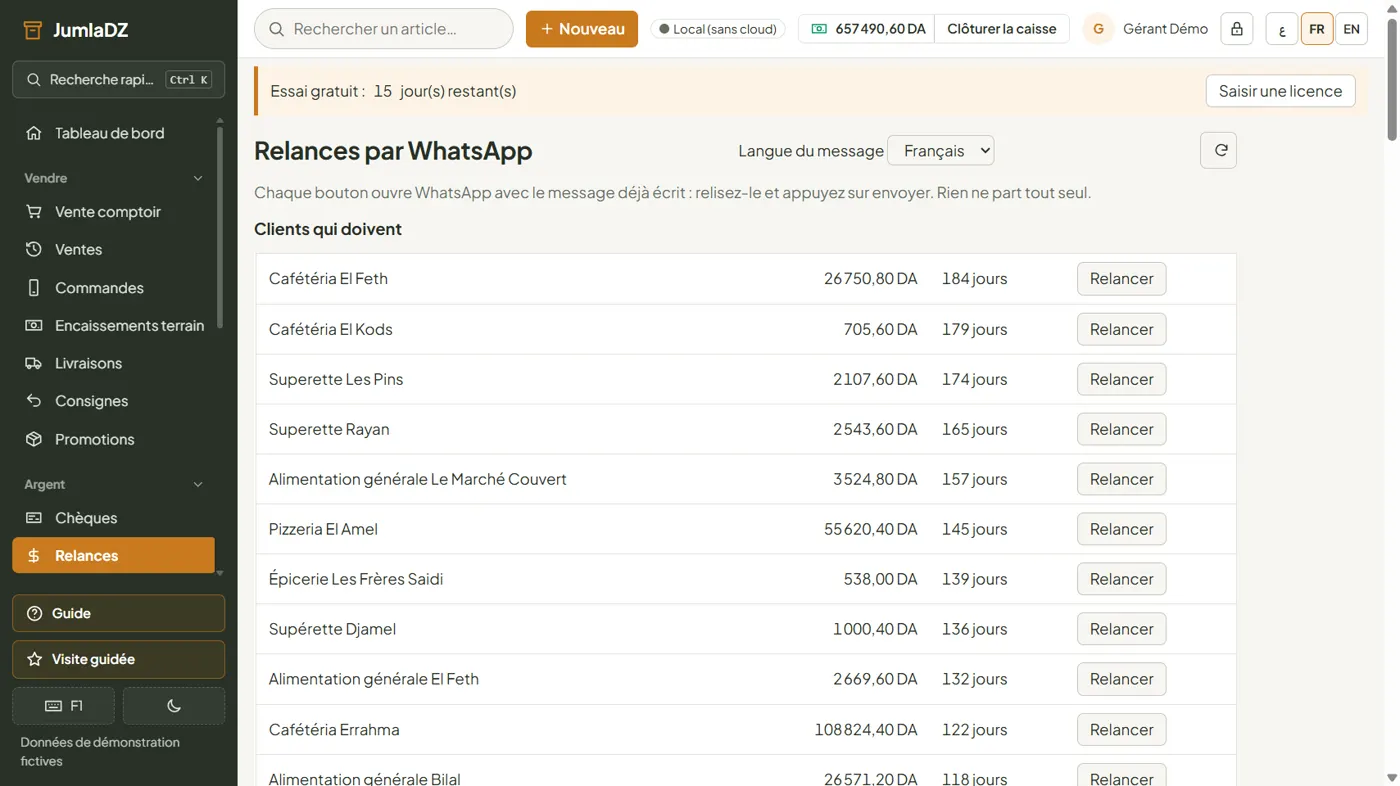Refresh the WhatsApp reminders list

pyautogui.click(x=1219, y=150)
